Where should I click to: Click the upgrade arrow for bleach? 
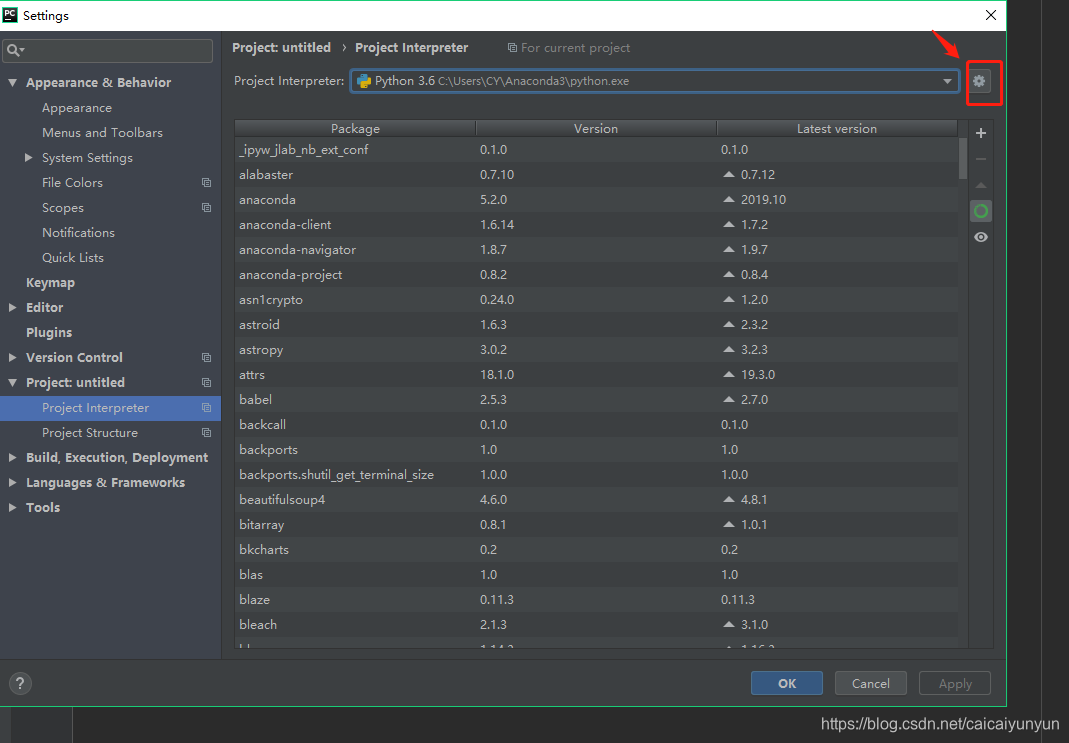(x=729, y=624)
